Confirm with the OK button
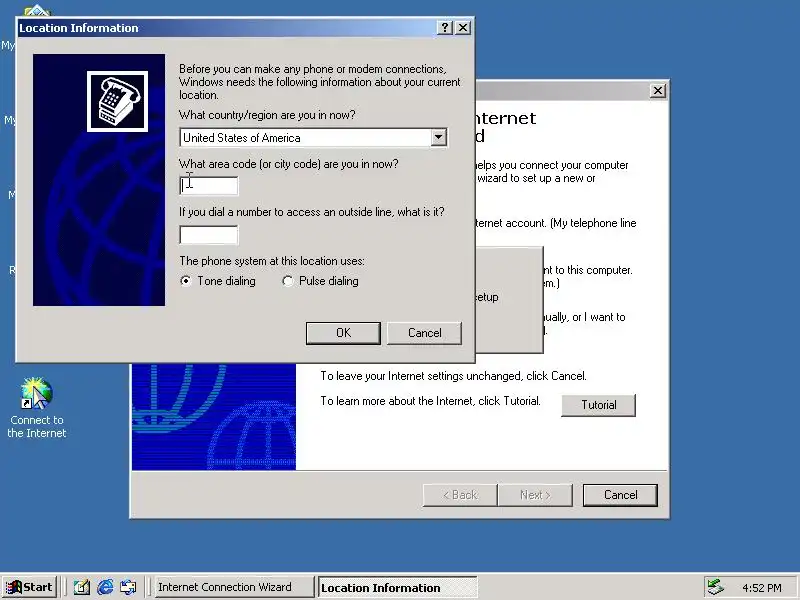800x600 pixels. click(x=343, y=333)
